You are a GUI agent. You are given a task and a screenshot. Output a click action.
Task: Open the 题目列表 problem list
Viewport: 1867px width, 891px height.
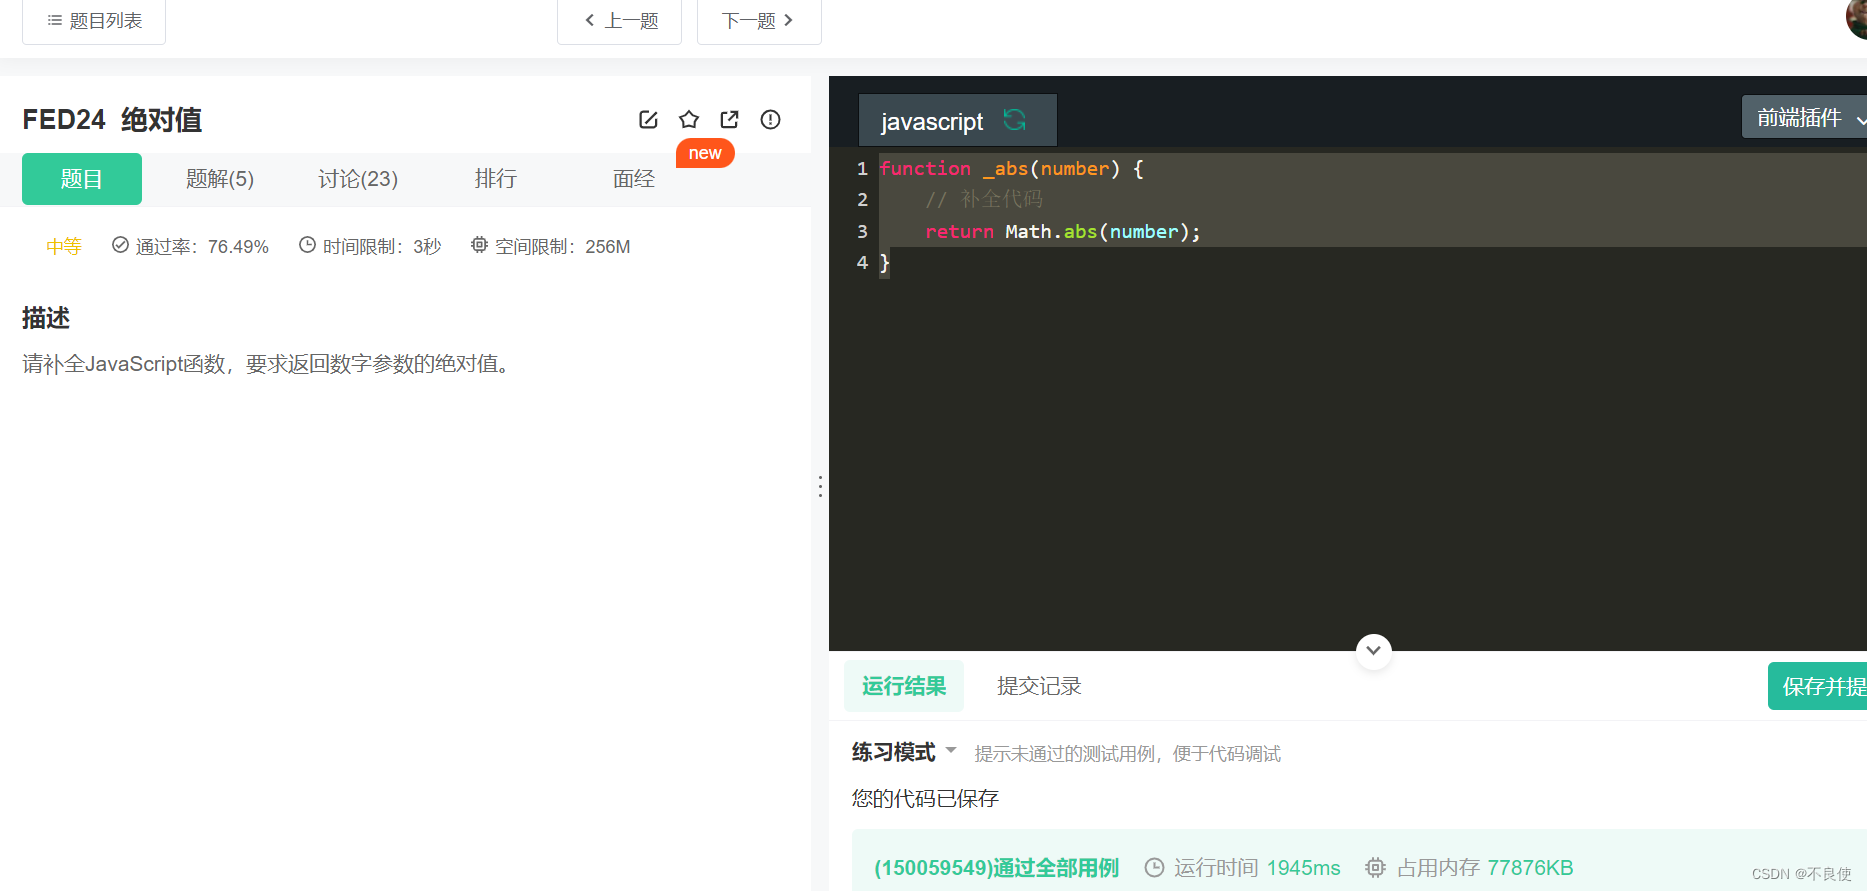94,20
